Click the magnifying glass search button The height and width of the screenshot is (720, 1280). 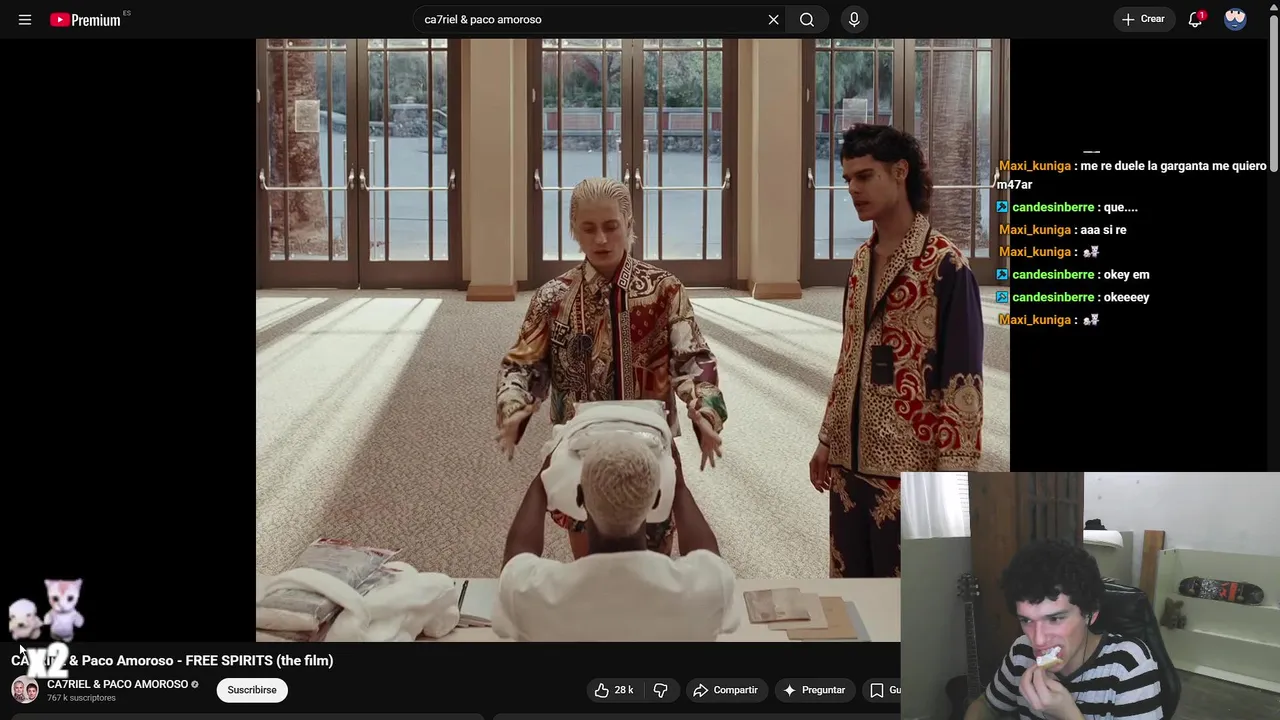tap(807, 19)
